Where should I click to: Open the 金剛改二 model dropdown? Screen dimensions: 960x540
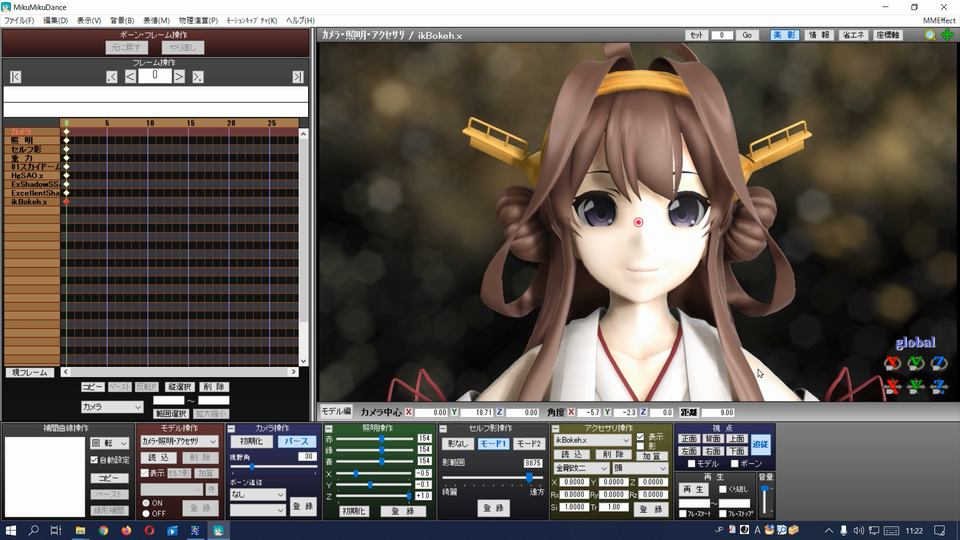coord(582,468)
